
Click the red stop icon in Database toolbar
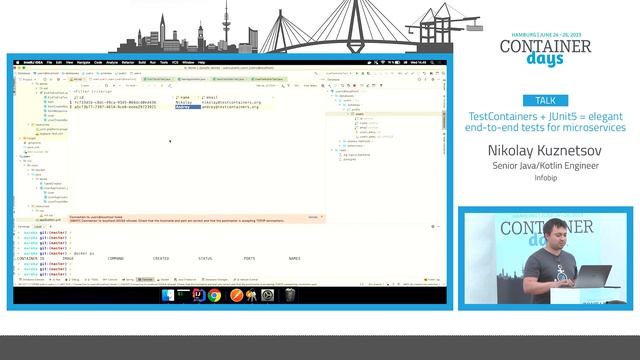pos(354,85)
